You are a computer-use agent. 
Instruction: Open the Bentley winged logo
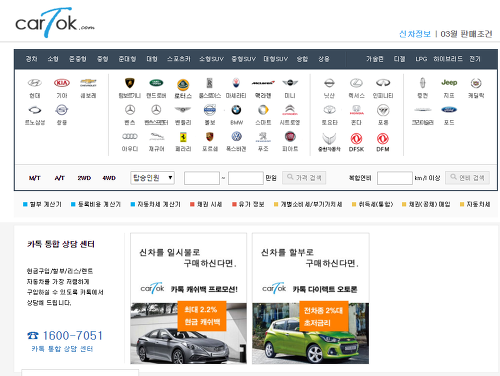[183, 110]
